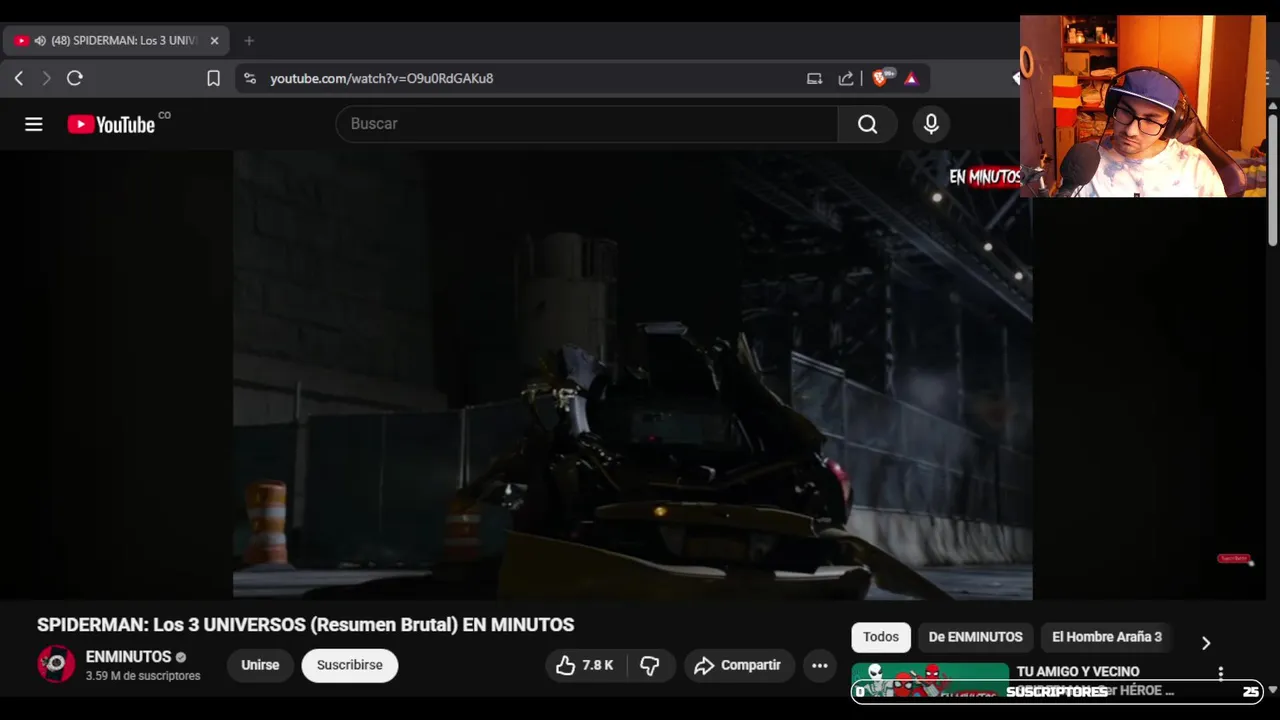Open site settings icon in address bar
The width and height of the screenshot is (1280, 720).
tap(250, 78)
